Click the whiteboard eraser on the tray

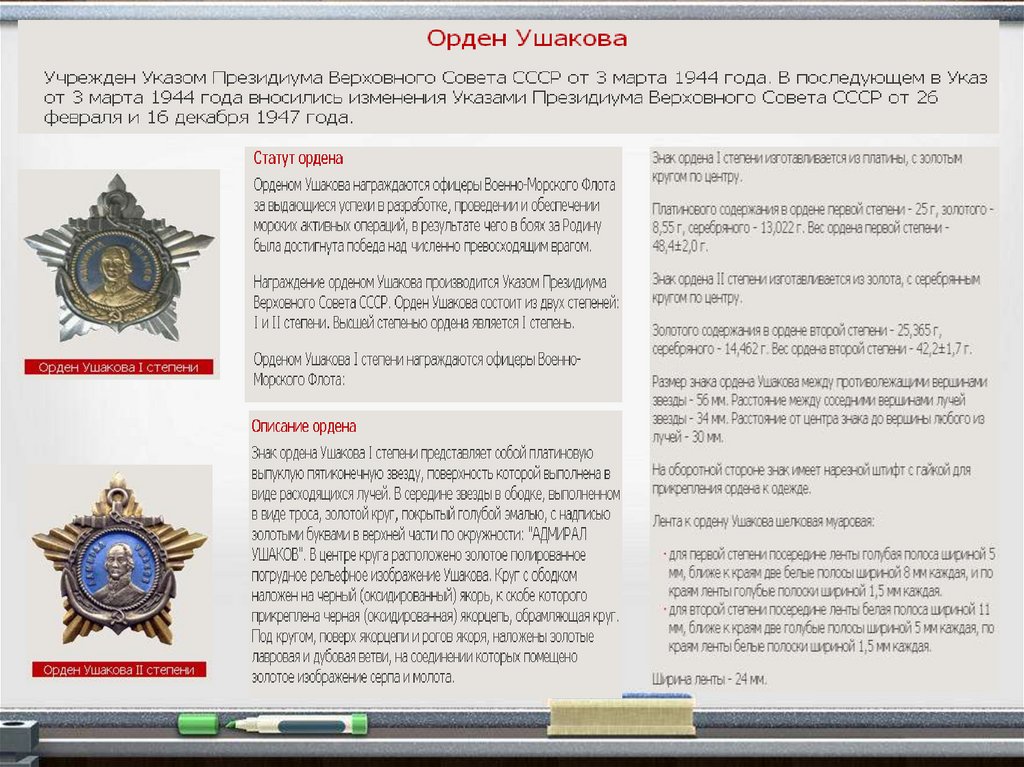(621, 715)
